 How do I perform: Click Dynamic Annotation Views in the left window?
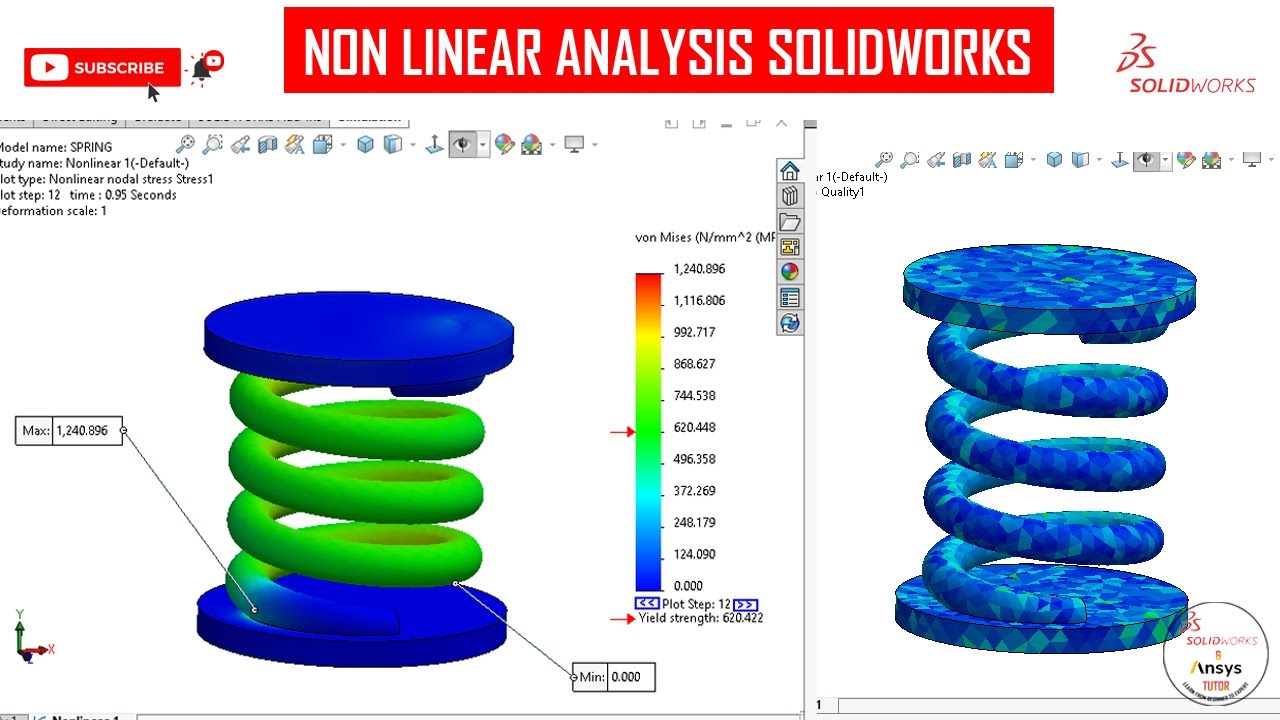294,145
